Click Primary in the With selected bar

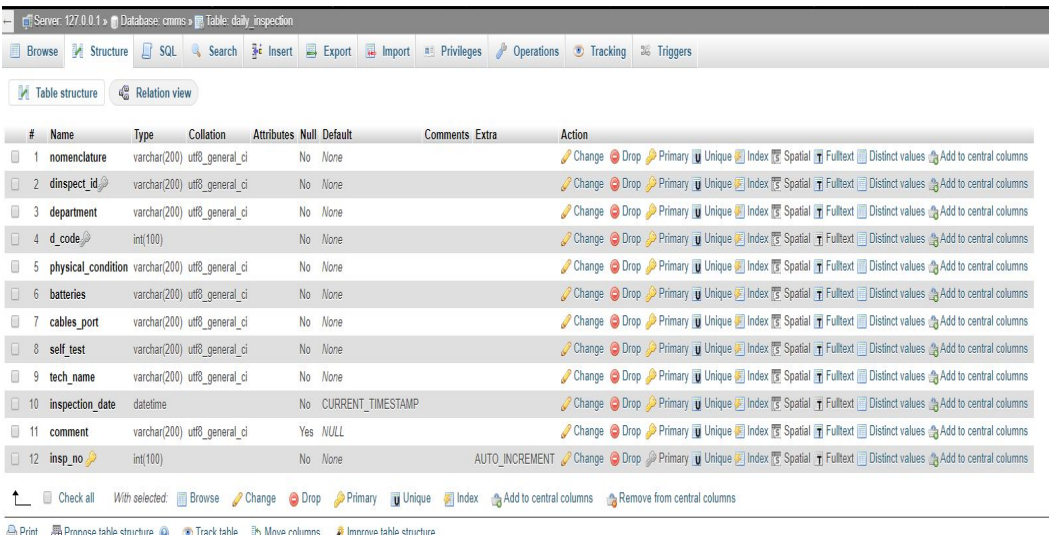[x=355, y=498]
